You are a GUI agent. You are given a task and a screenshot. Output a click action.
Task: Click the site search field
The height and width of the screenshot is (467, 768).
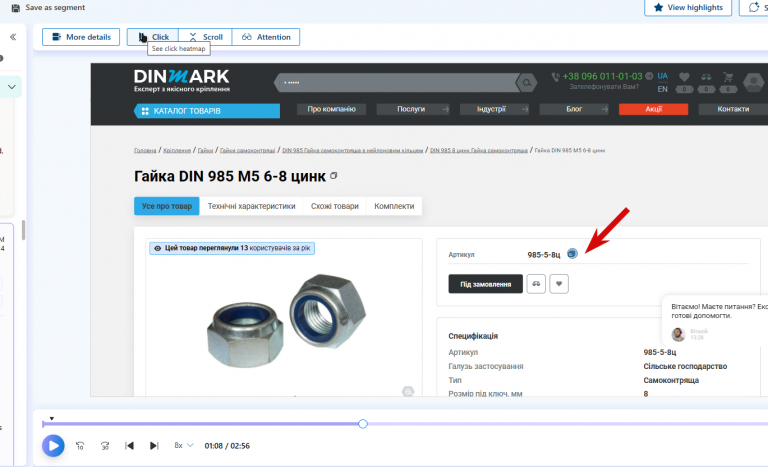tap(396, 83)
